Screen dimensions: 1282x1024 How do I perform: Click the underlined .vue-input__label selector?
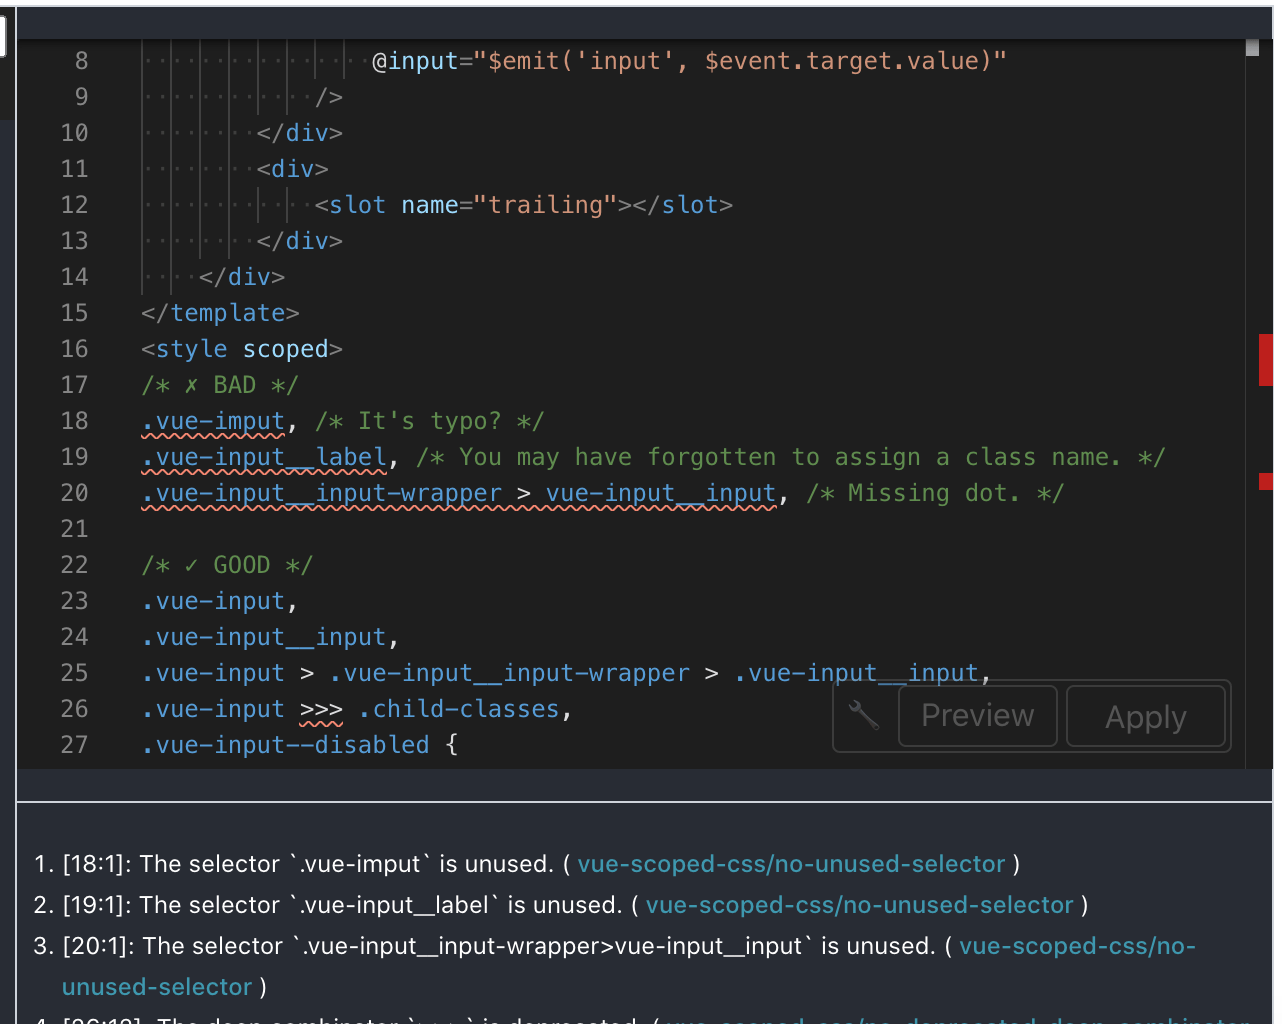(x=264, y=457)
